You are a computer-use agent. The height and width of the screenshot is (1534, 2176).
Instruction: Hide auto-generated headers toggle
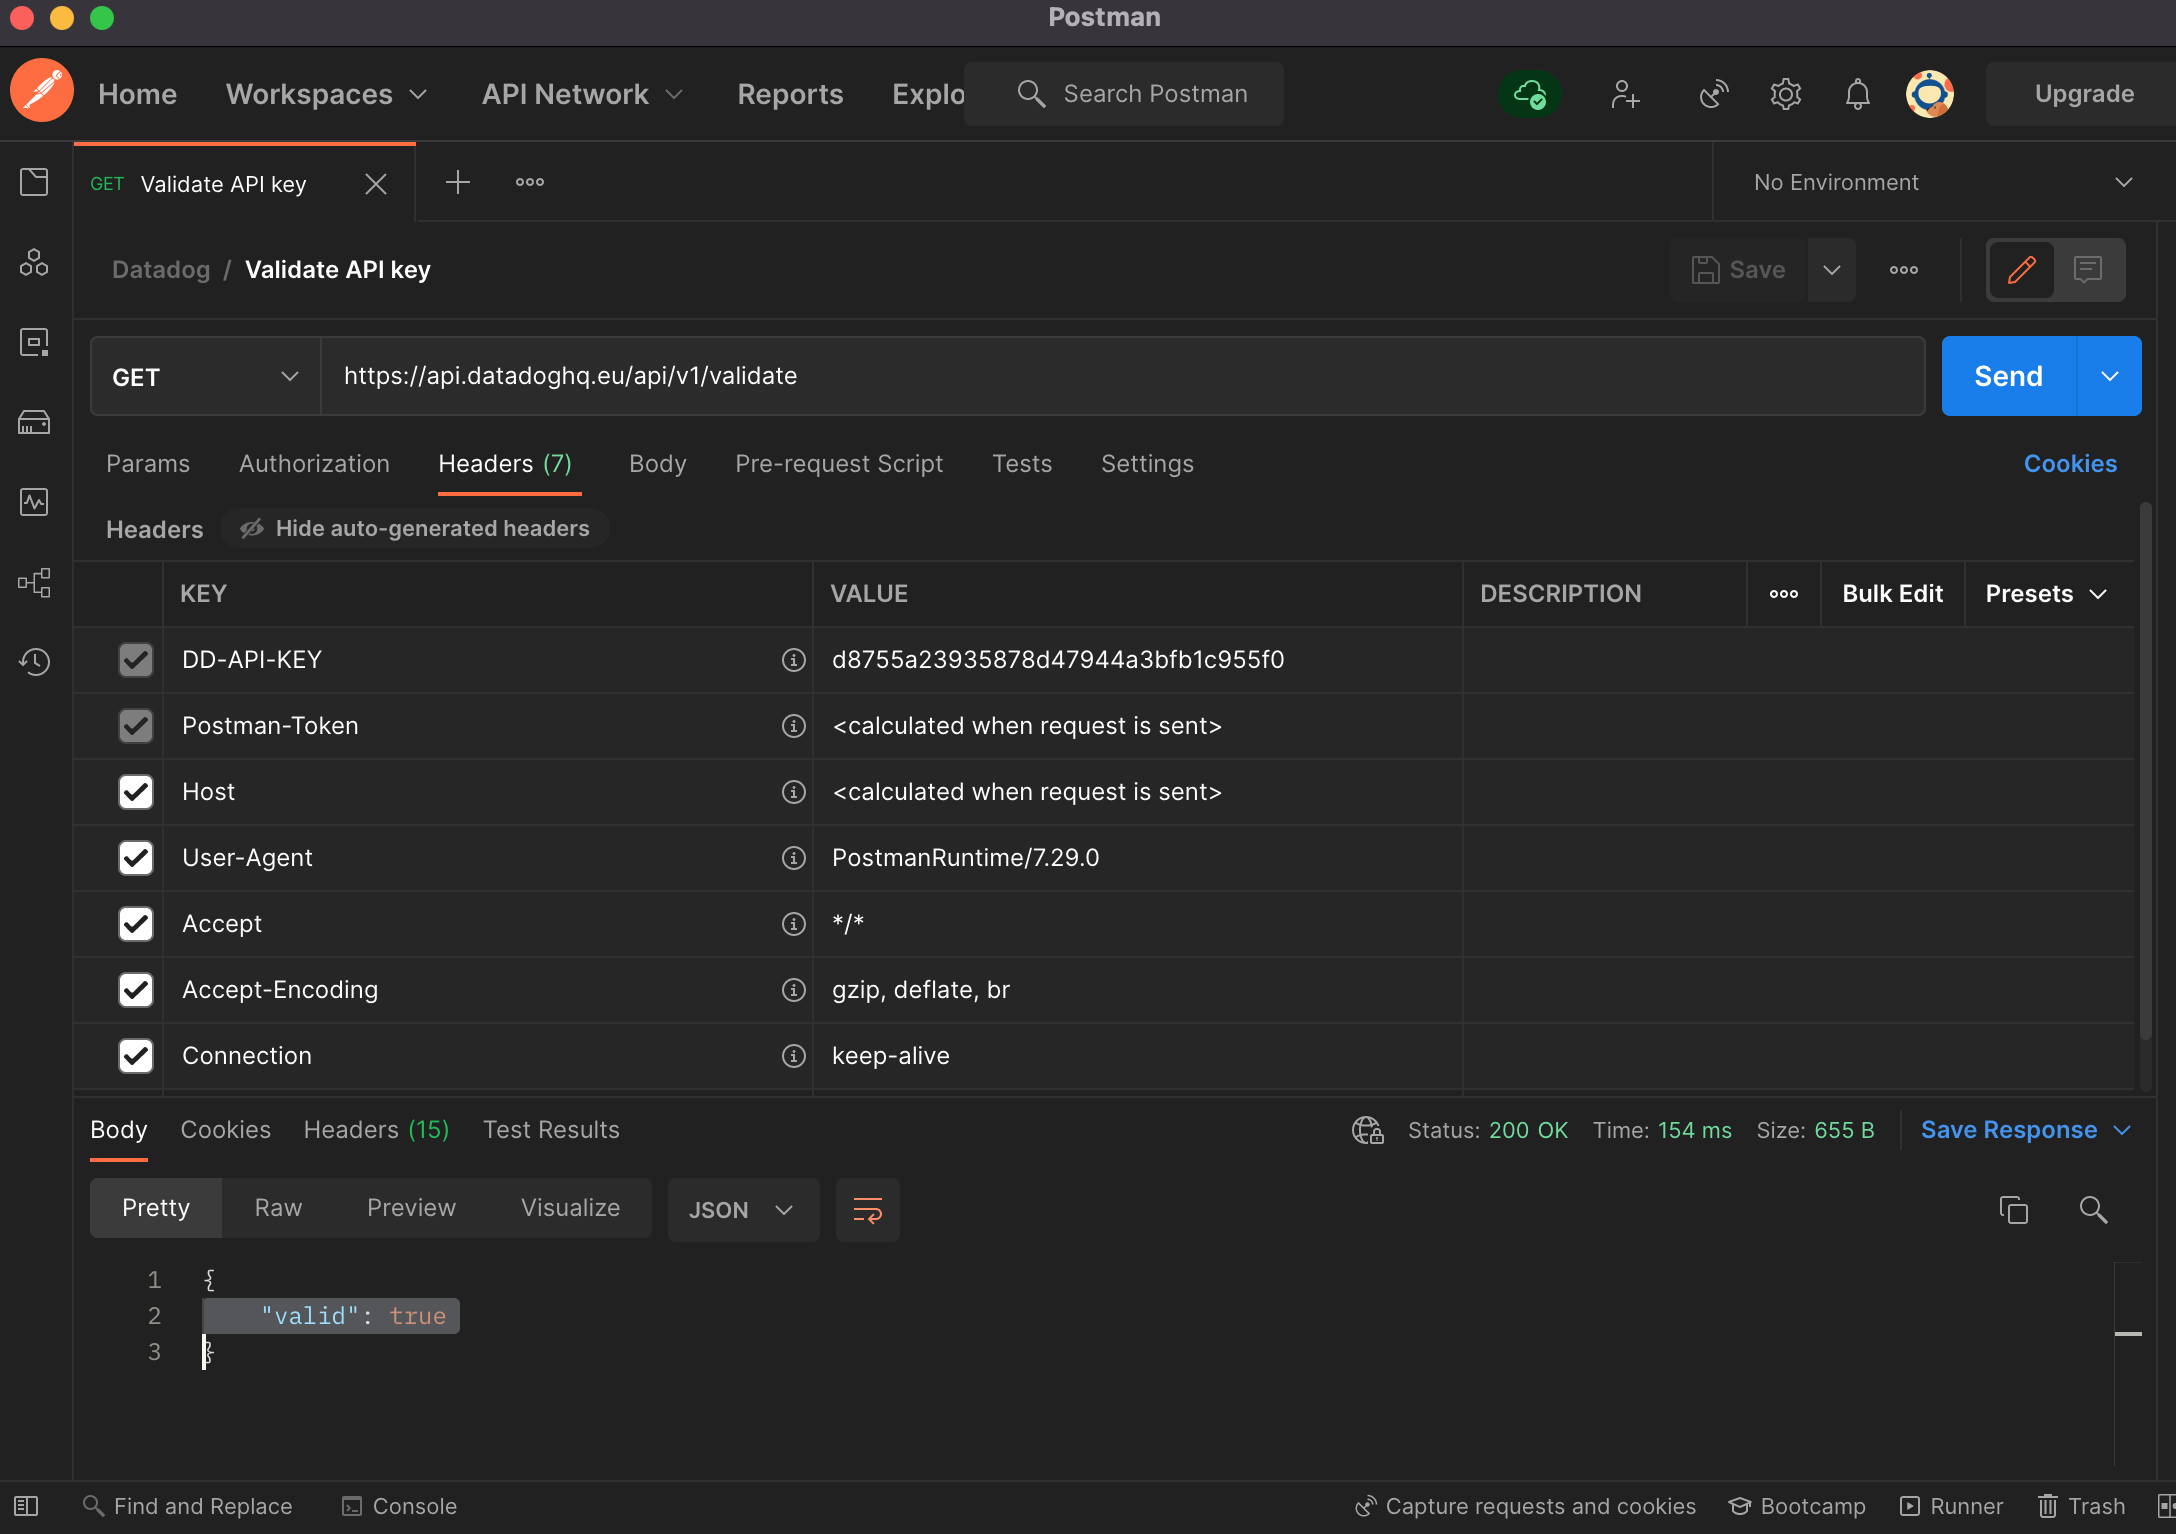(x=415, y=528)
